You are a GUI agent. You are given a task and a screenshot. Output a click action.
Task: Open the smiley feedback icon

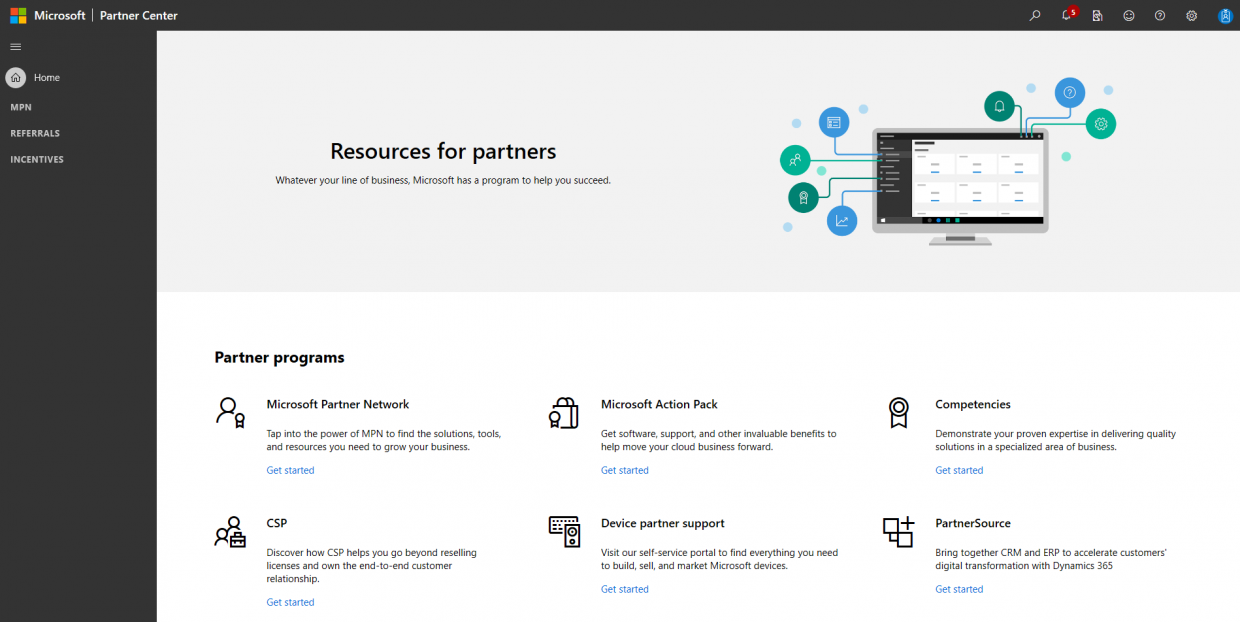pos(1129,15)
